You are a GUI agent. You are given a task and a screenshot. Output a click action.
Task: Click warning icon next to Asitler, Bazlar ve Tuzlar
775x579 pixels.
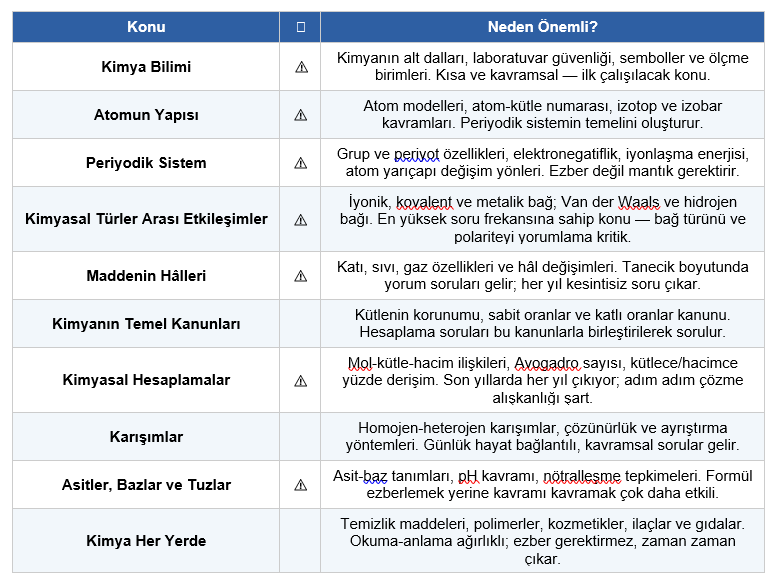301,485
